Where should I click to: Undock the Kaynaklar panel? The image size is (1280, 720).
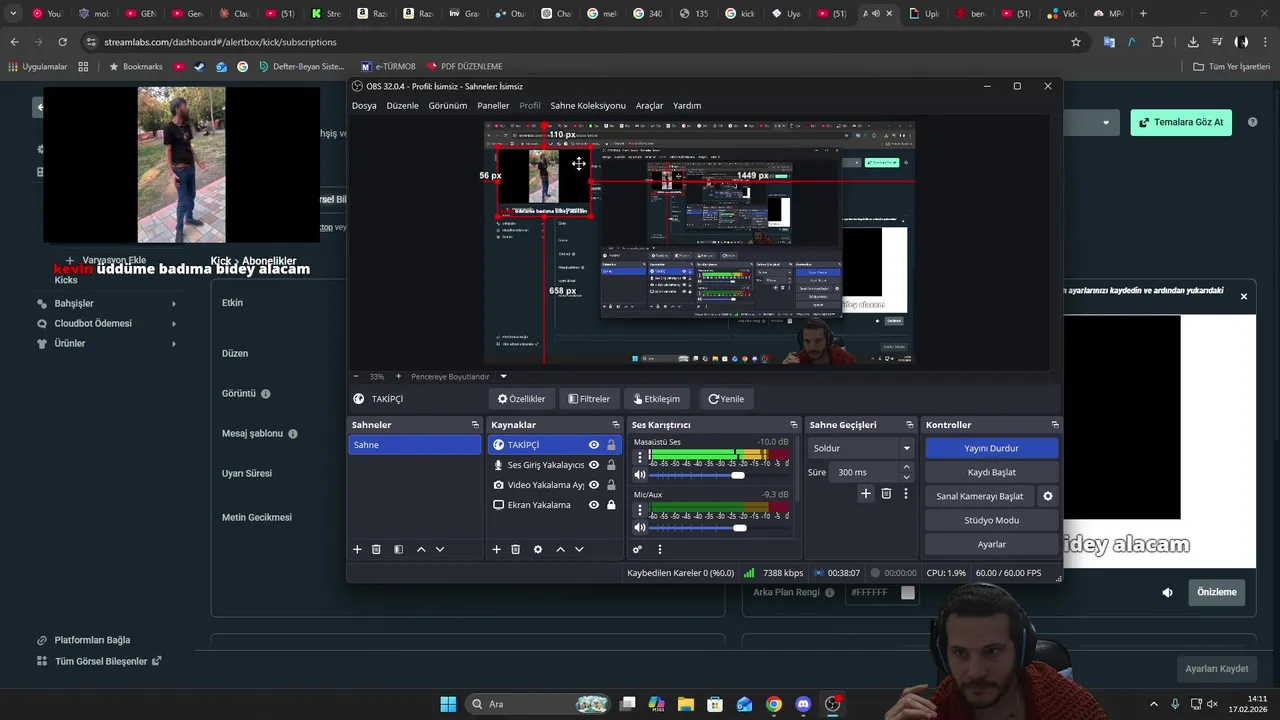[x=615, y=425]
